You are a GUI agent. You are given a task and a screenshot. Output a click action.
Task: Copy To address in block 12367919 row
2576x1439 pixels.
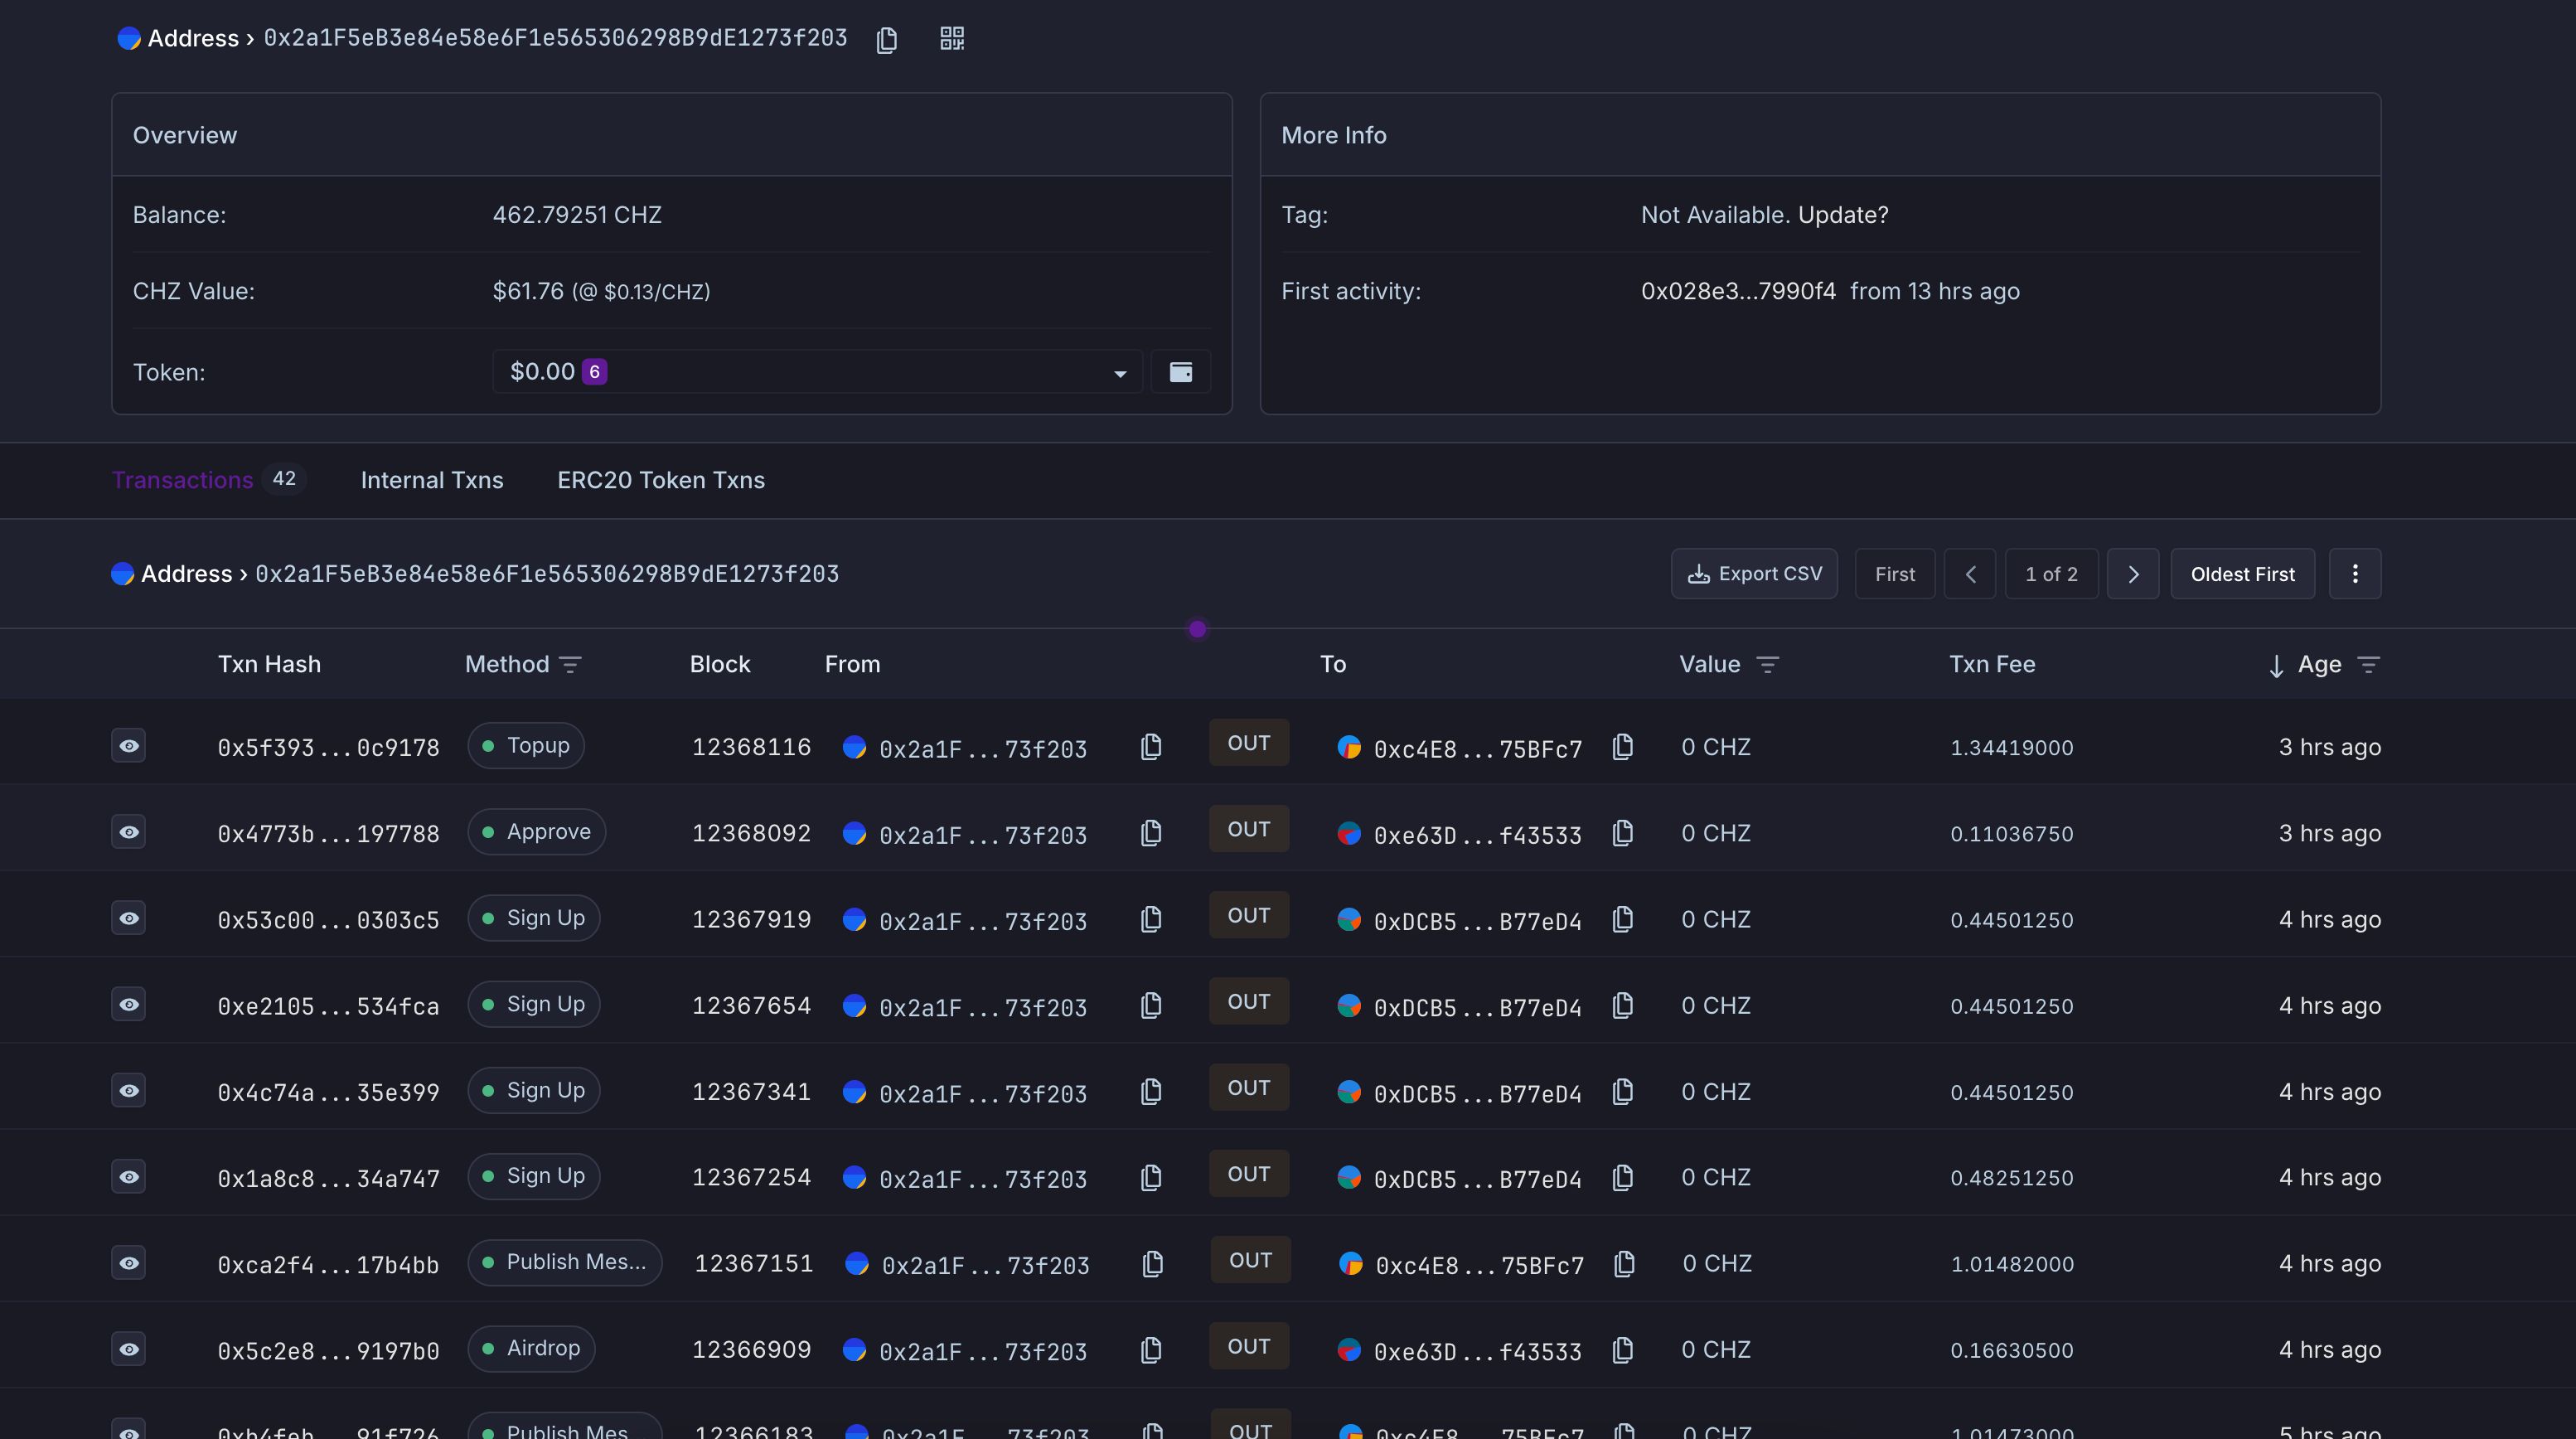coord(1623,919)
